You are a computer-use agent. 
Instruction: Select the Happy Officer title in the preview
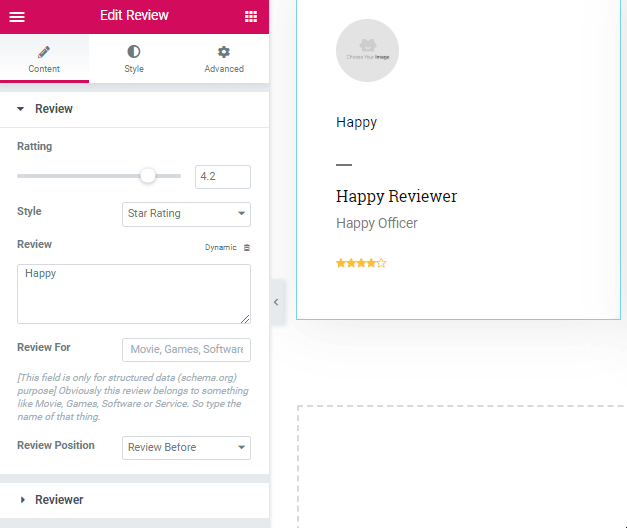pyautogui.click(x=377, y=223)
